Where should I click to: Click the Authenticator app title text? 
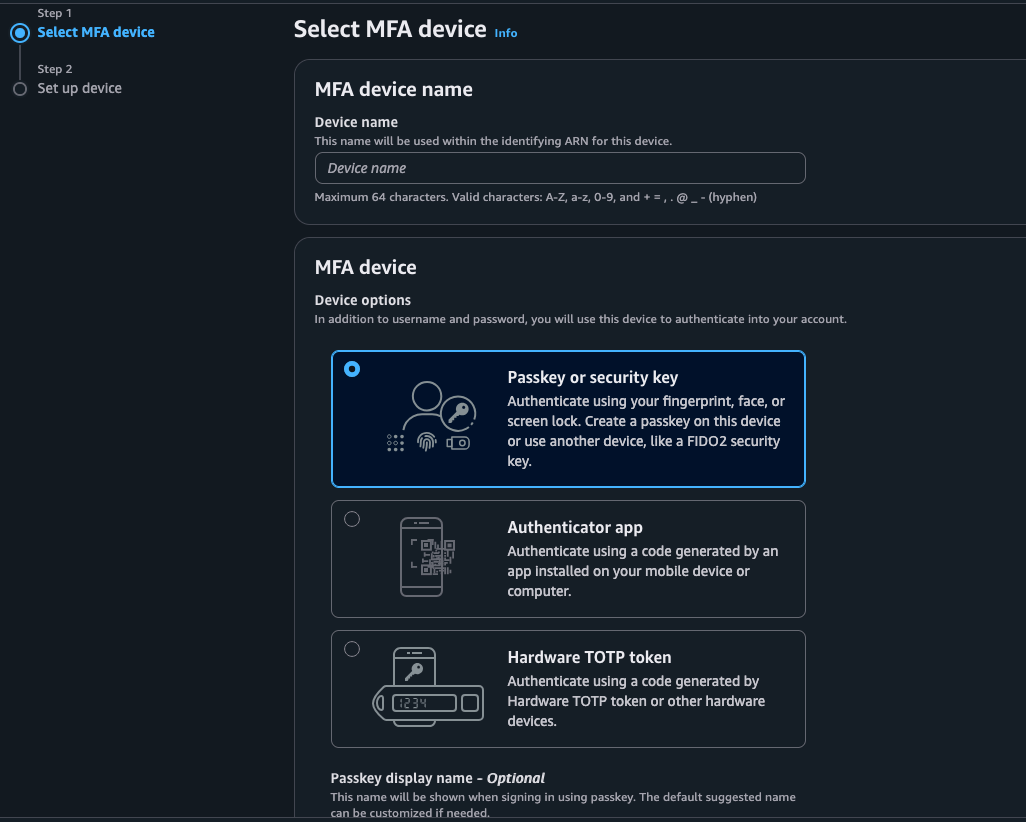[x=575, y=527]
